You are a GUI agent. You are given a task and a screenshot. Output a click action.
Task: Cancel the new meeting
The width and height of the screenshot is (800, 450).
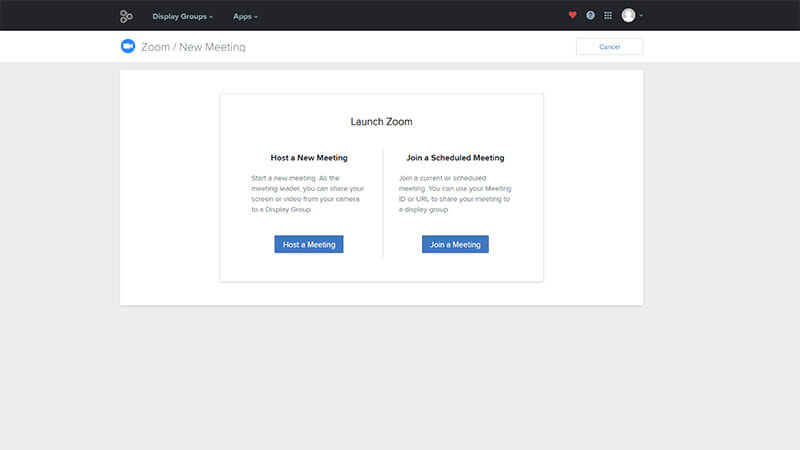pyautogui.click(x=609, y=46)
